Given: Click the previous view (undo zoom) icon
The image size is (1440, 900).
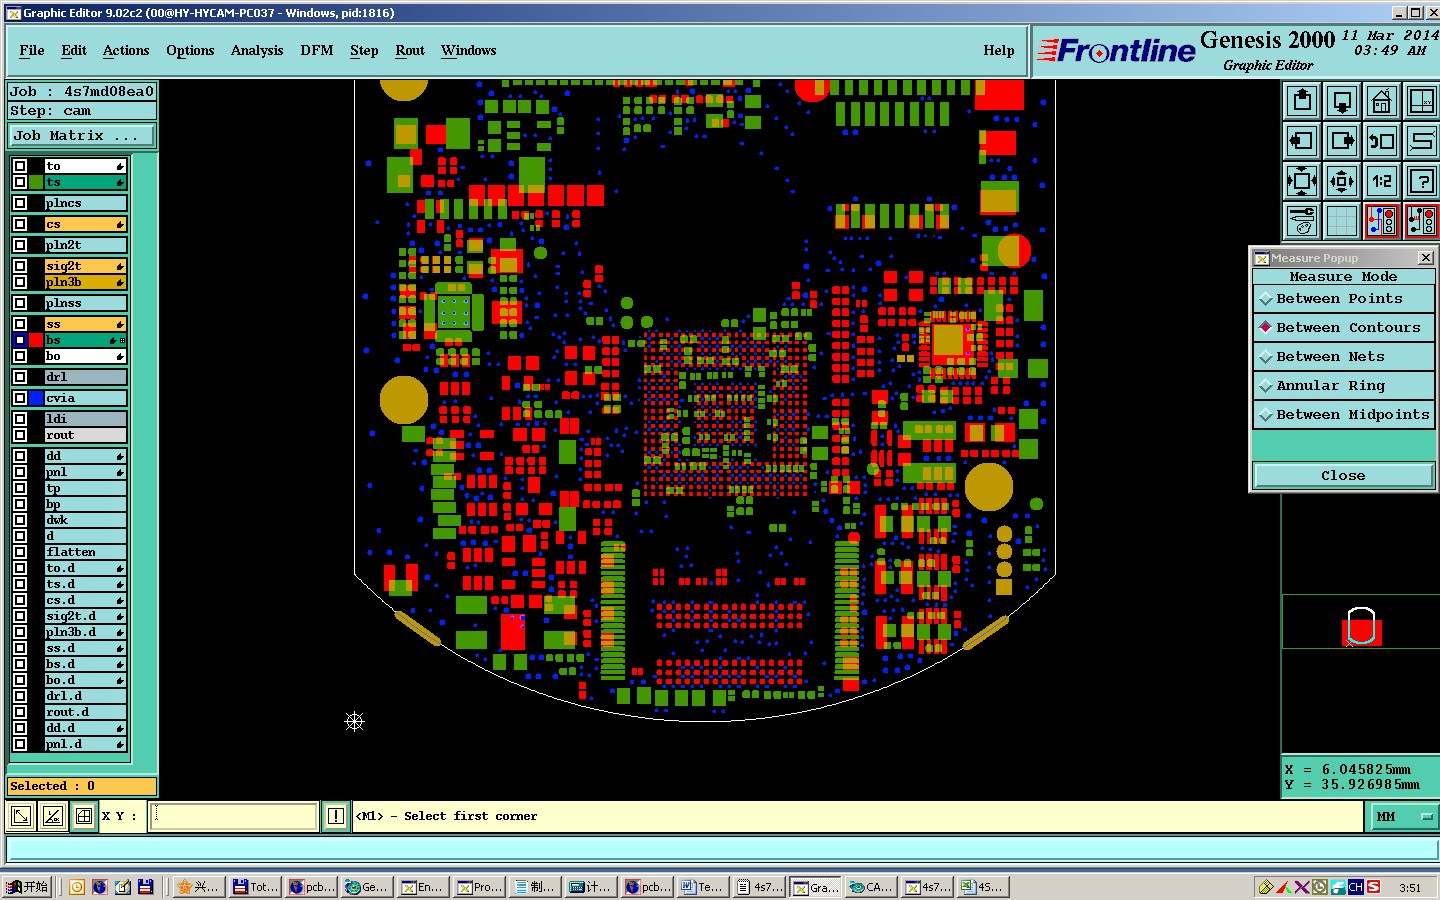Looking at the screenshot, I should click(1381, 141).
